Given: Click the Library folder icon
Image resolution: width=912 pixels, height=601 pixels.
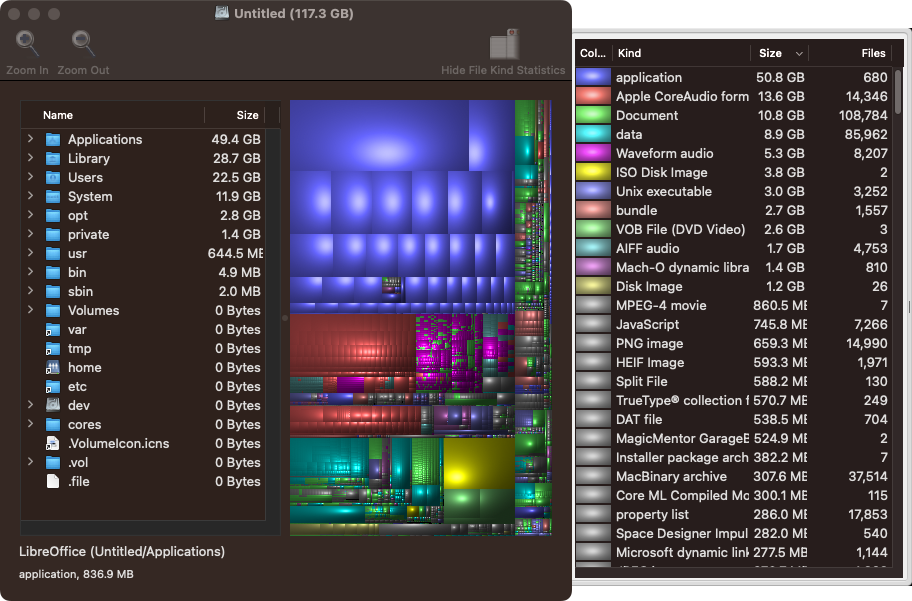Looking at the screenshot, I should point(52,158).
